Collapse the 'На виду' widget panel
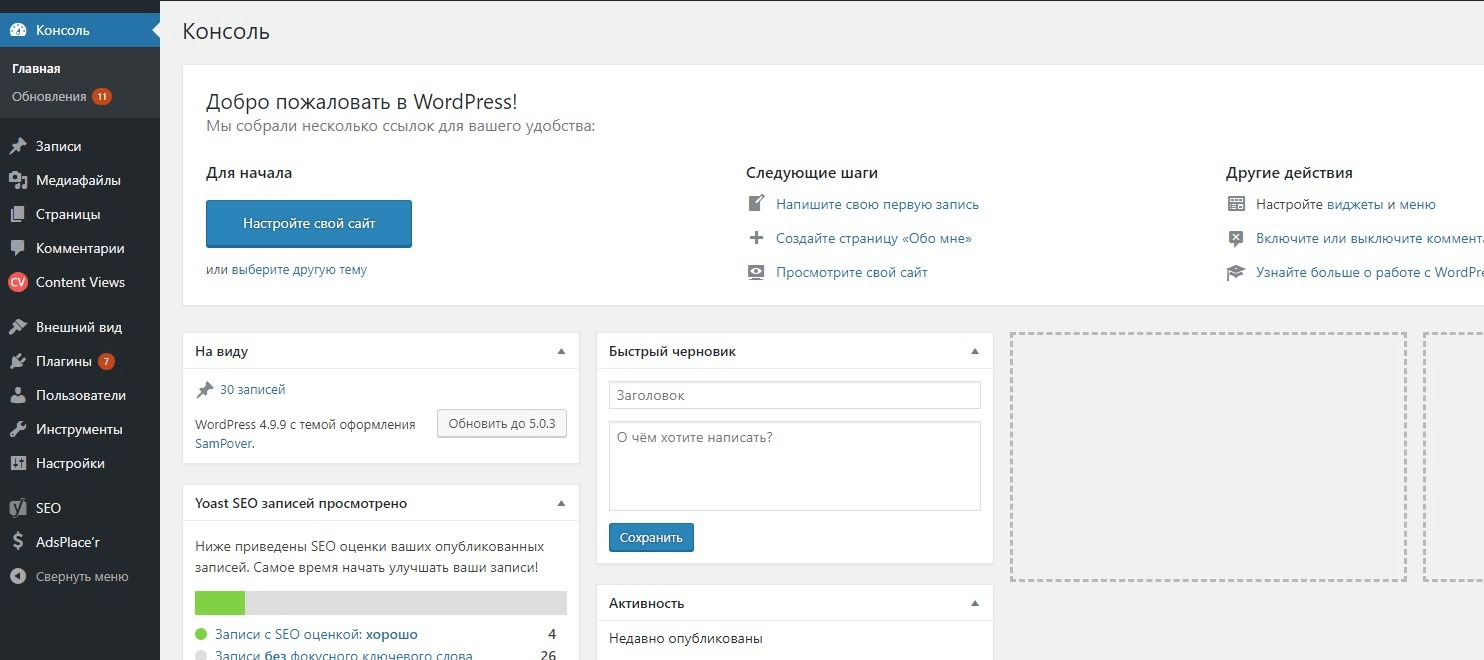The image size is (1484, 660). [561, 351]
